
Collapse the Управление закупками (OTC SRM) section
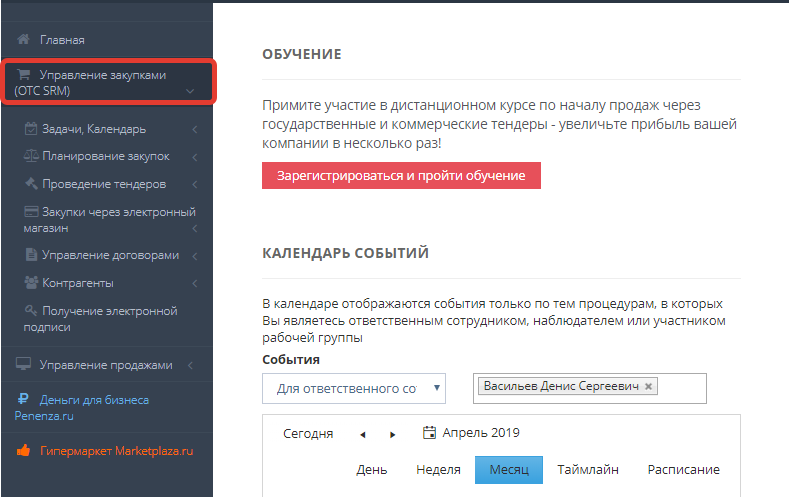tap(190, 92)
